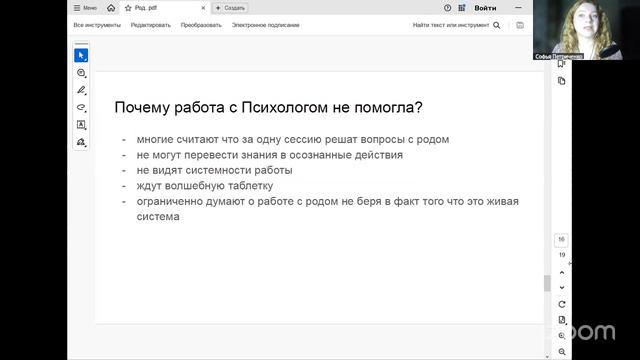Click Найти текст или инструмент search field
640x360 pixels.
tap(451, 25)
